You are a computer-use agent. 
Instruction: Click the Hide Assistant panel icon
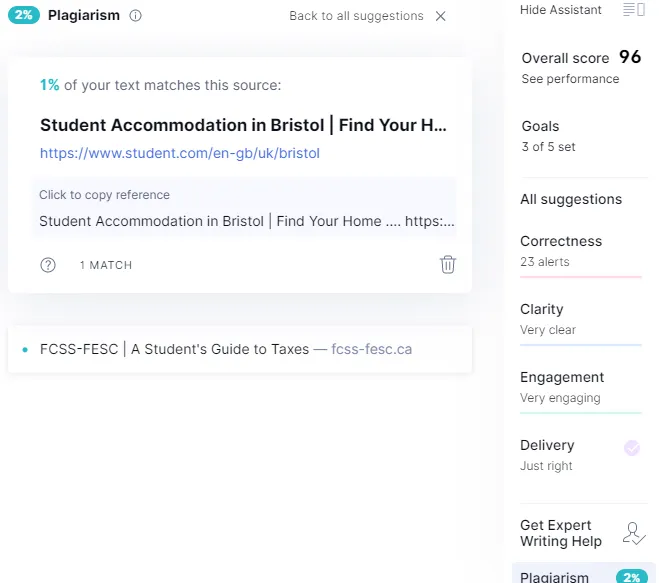point(634,10)
